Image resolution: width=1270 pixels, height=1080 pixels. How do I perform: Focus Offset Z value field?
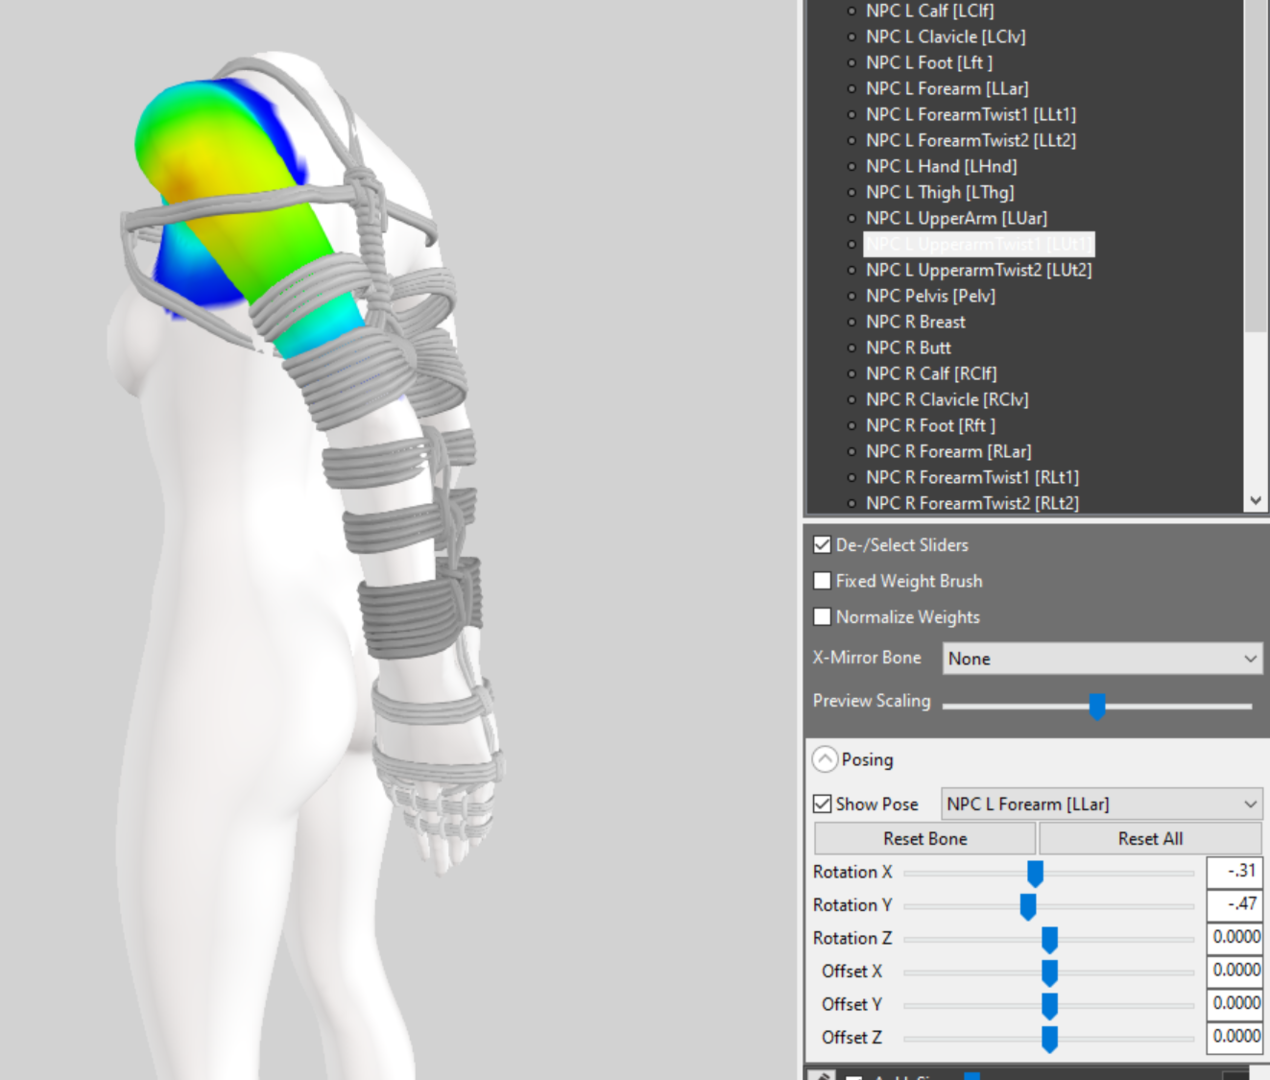coord(1235,1037)
